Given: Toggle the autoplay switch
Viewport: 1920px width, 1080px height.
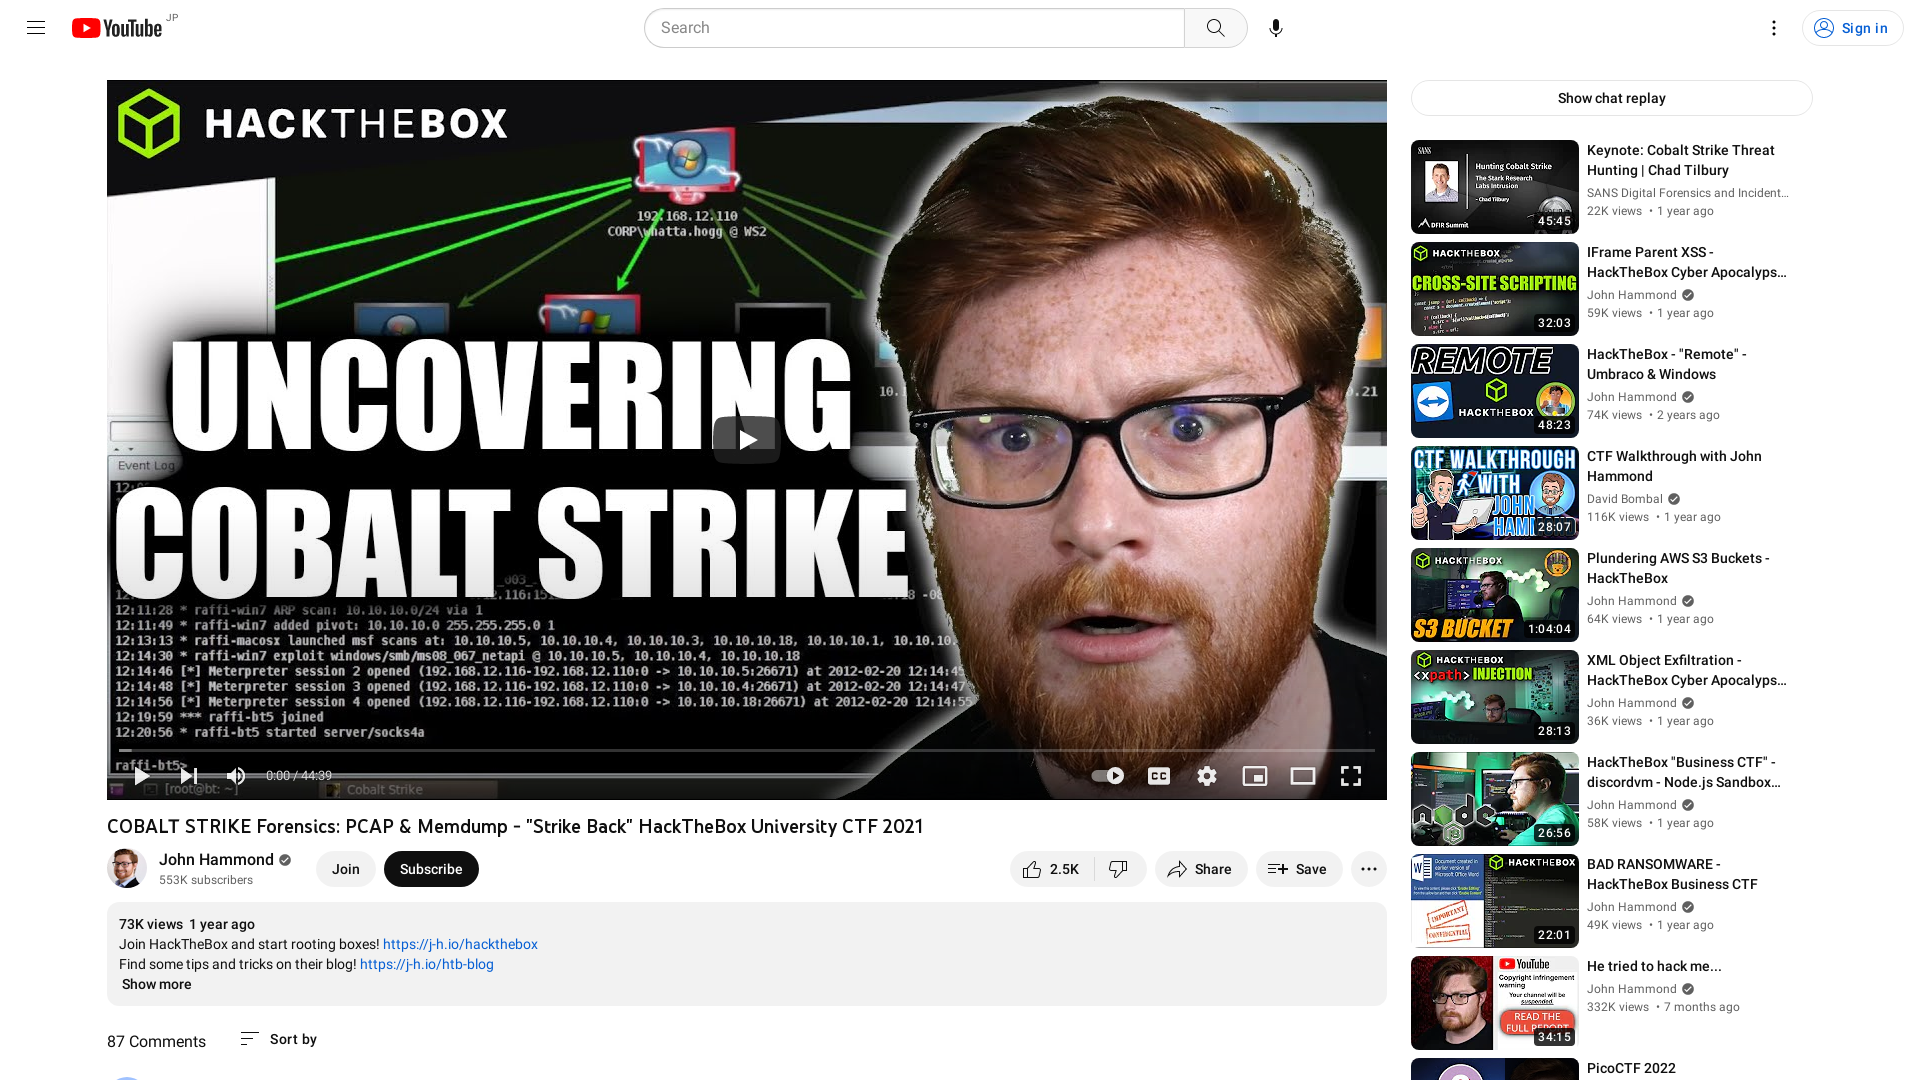Looking at the screenshot, I should [1107, 776].
